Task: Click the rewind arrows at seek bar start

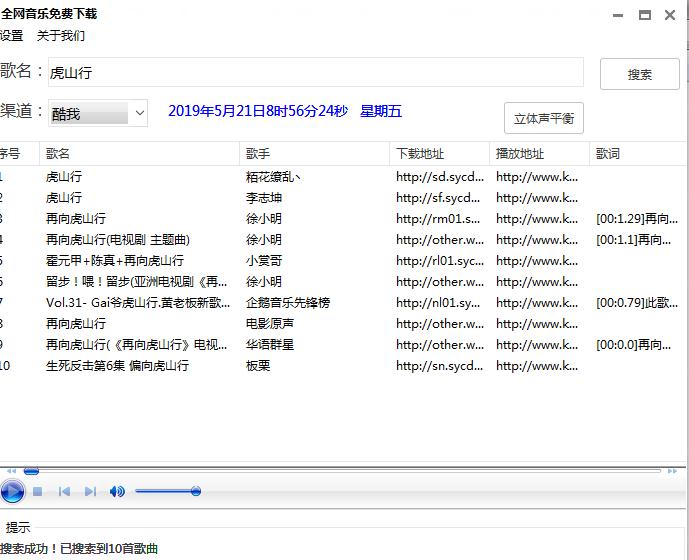Action: coord(11,471)
